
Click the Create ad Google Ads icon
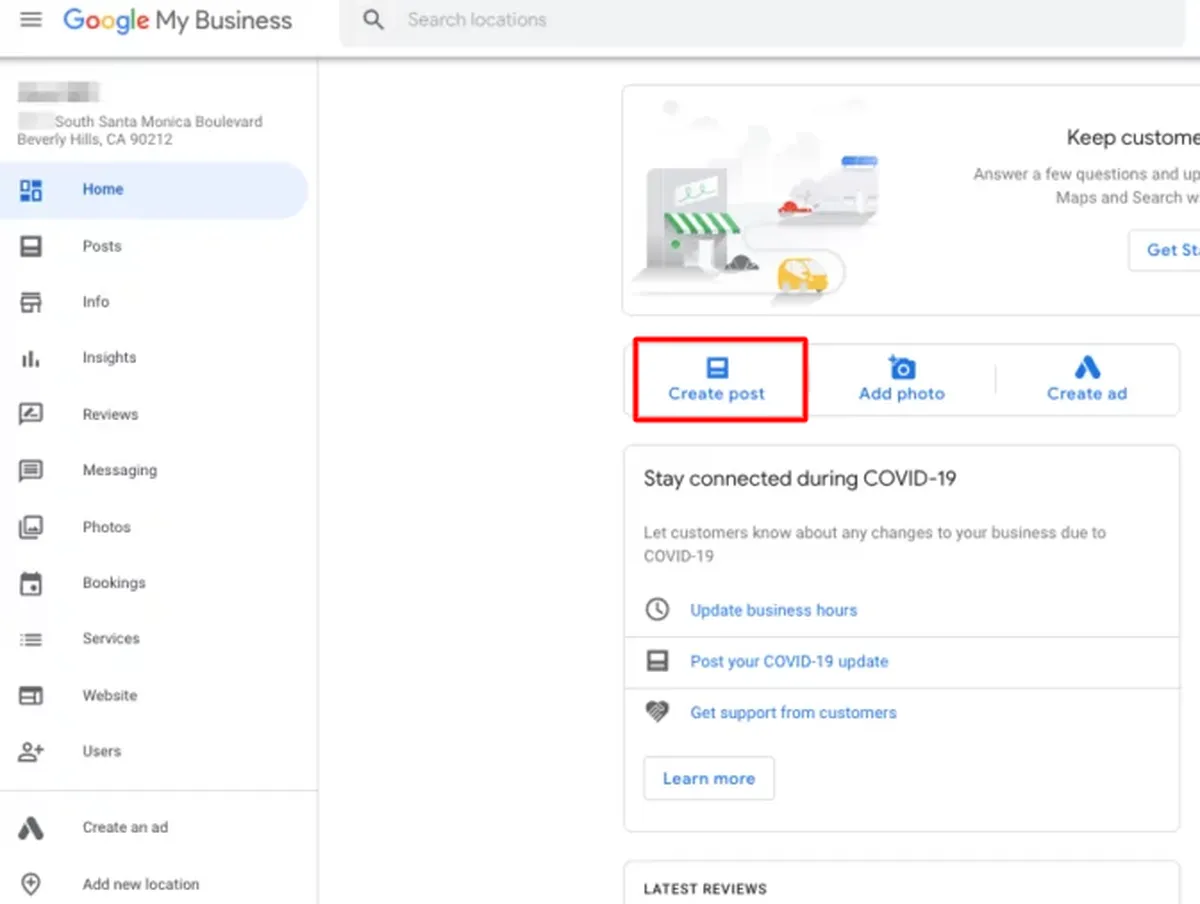[1087, 367]
